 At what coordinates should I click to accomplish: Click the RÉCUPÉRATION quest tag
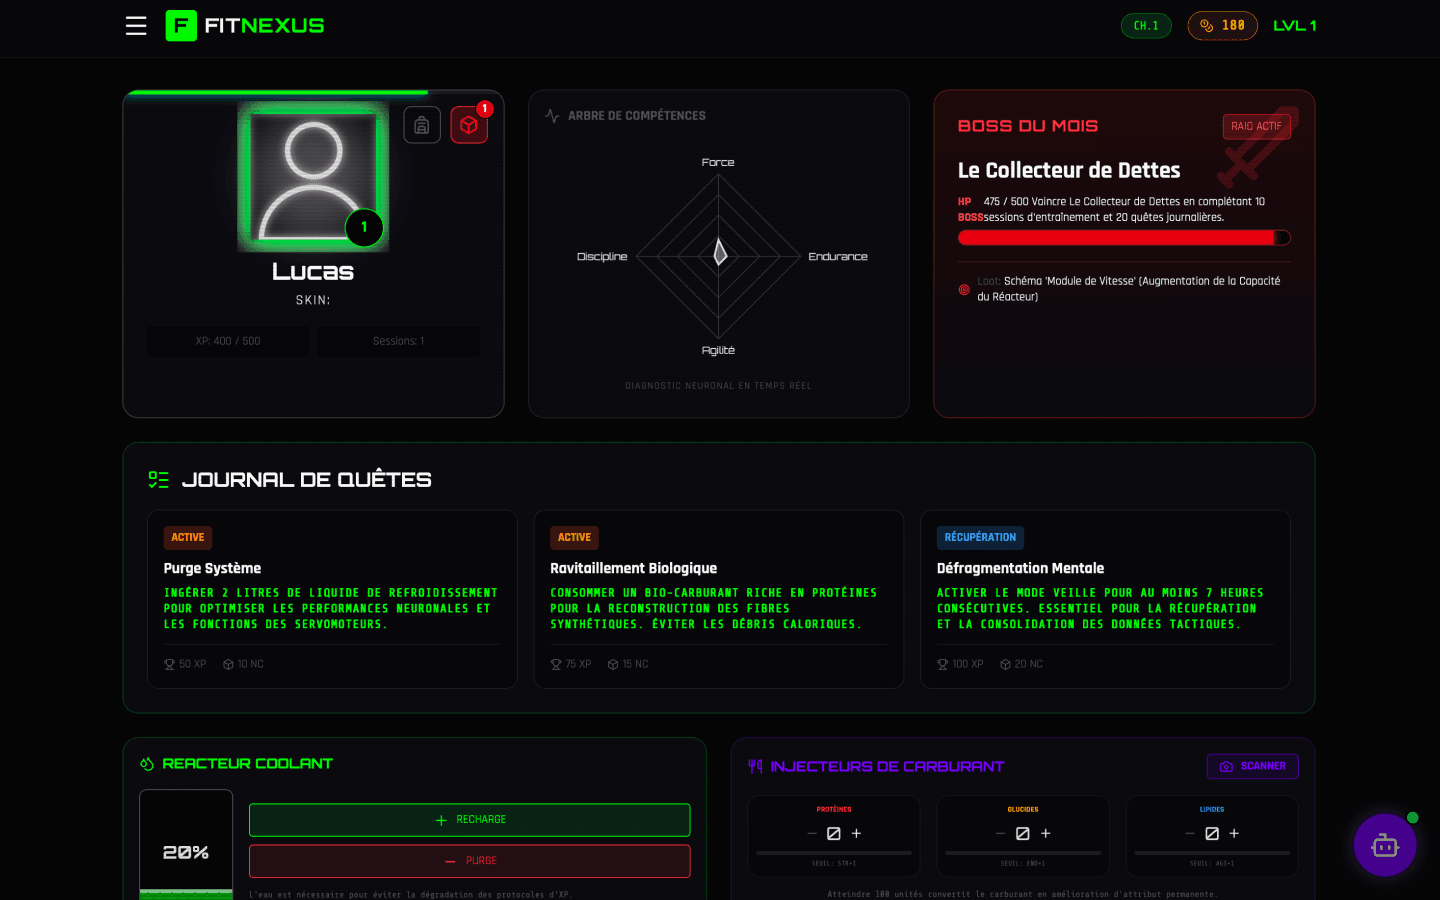pos(980,538)
